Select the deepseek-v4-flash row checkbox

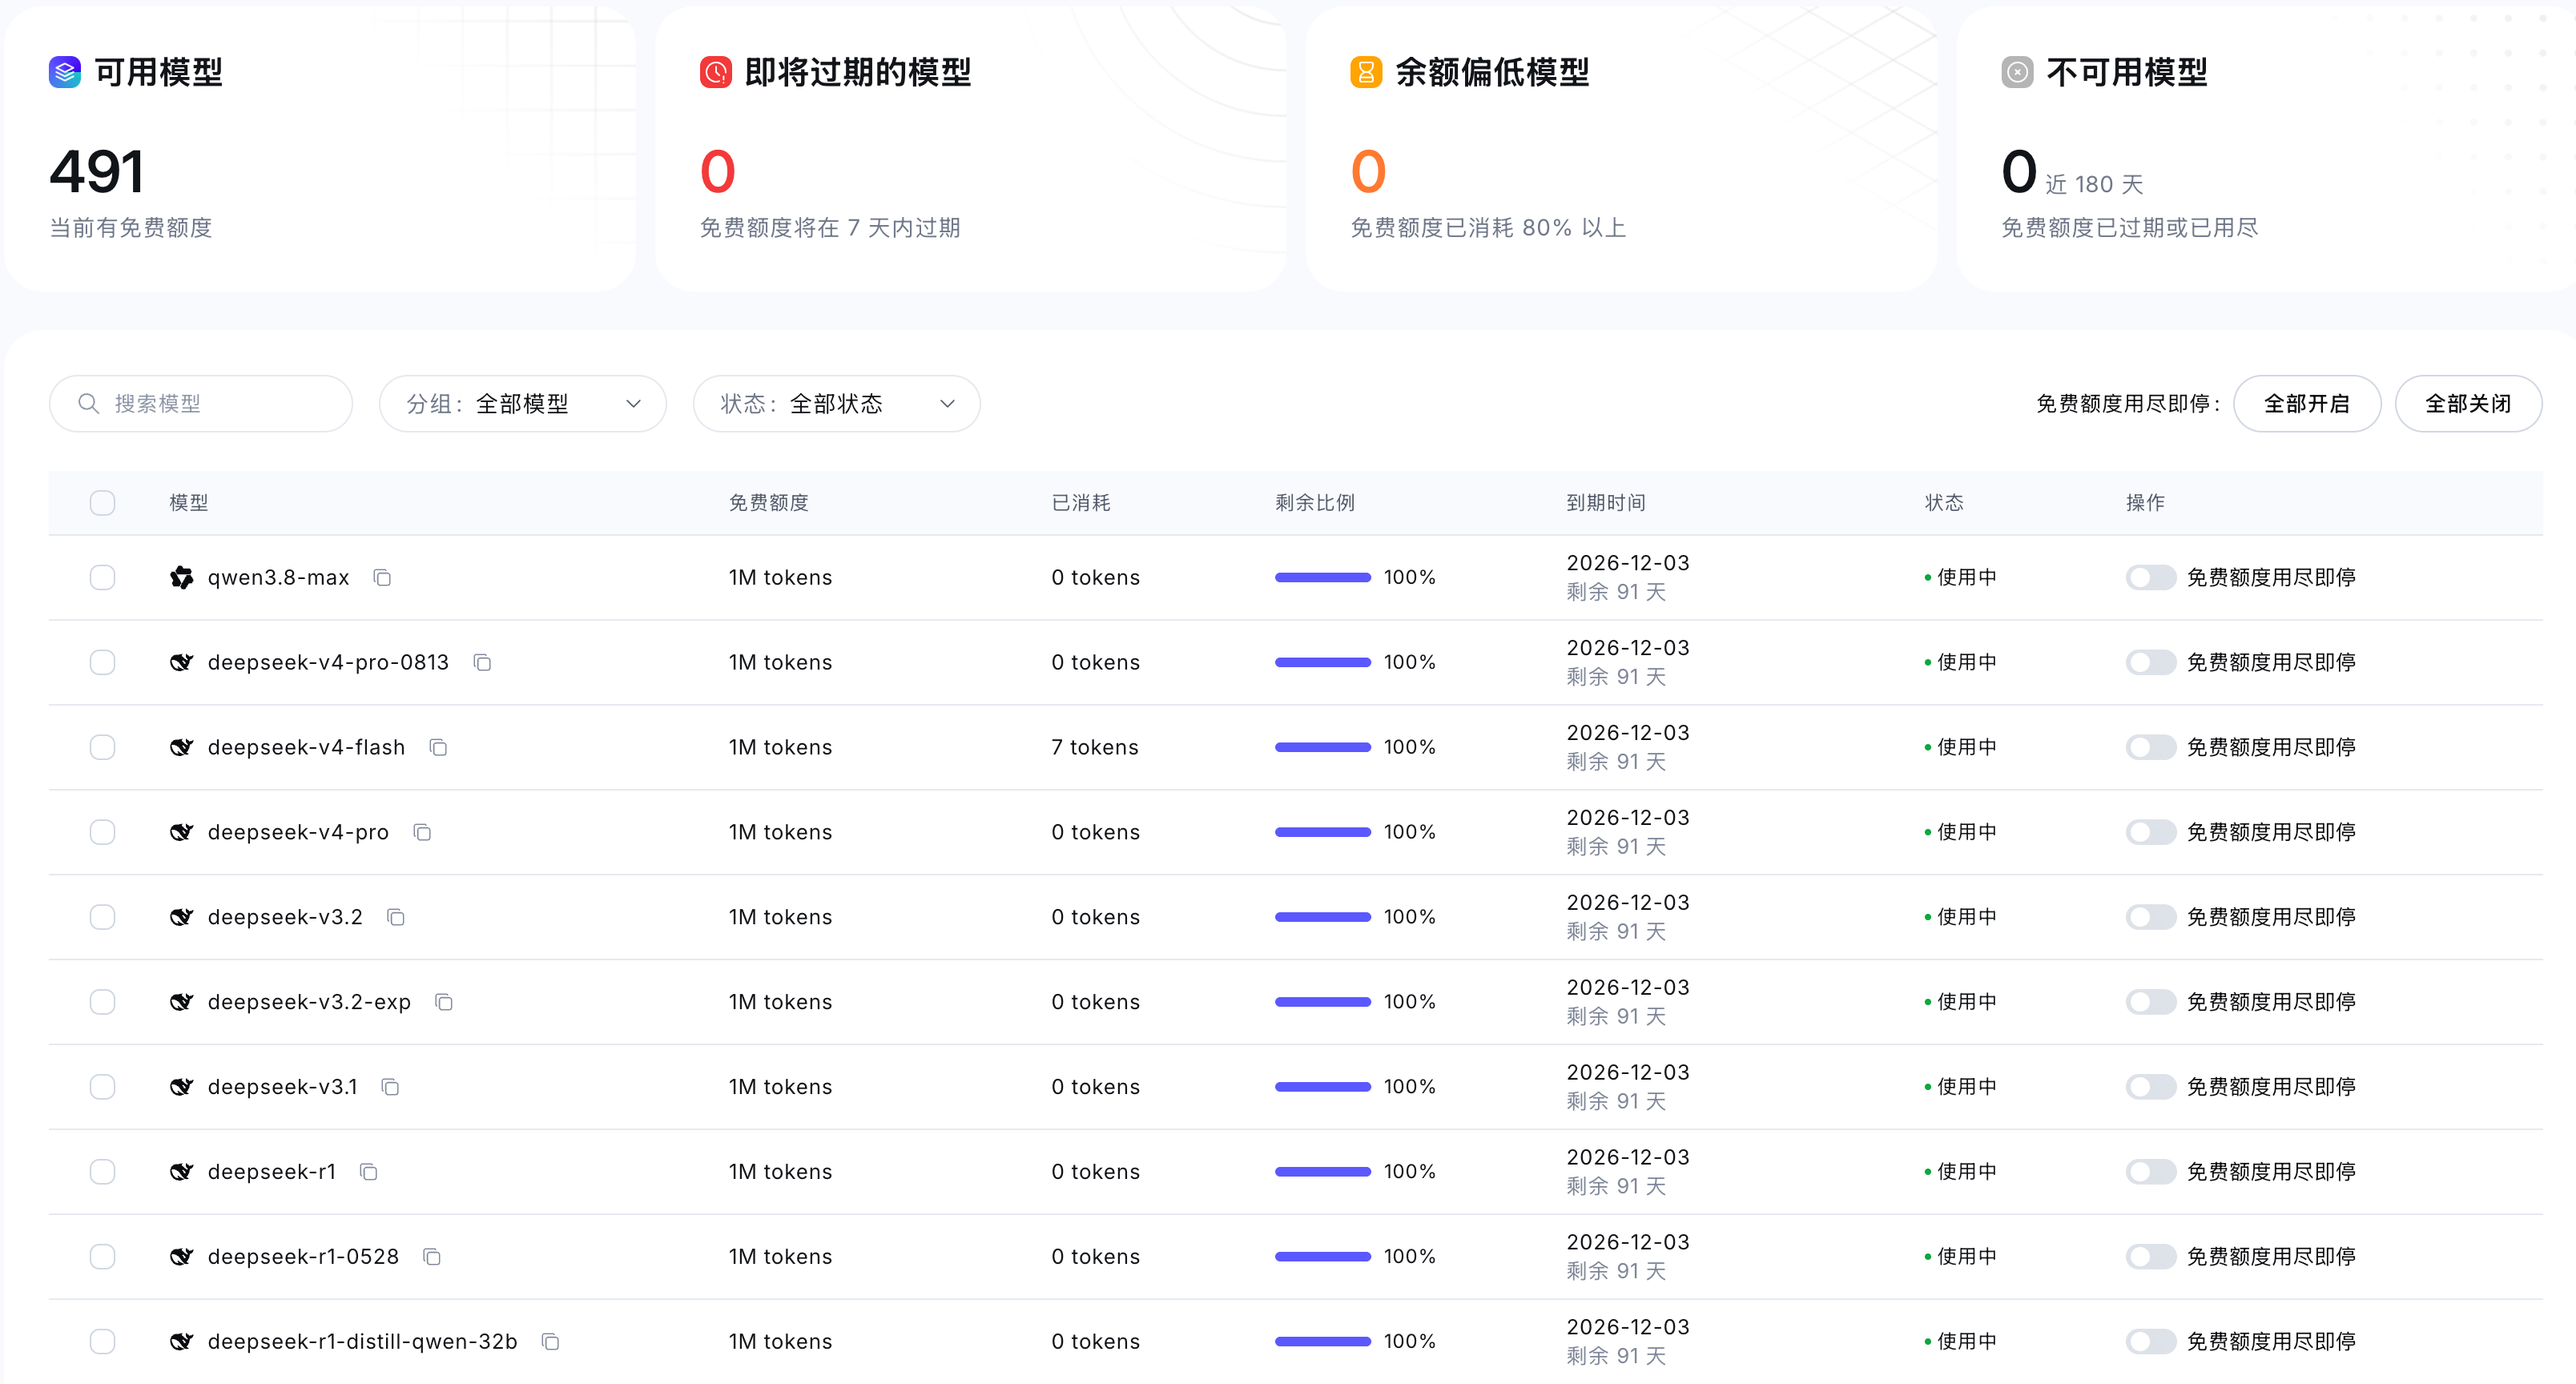[x=102, y=748]
